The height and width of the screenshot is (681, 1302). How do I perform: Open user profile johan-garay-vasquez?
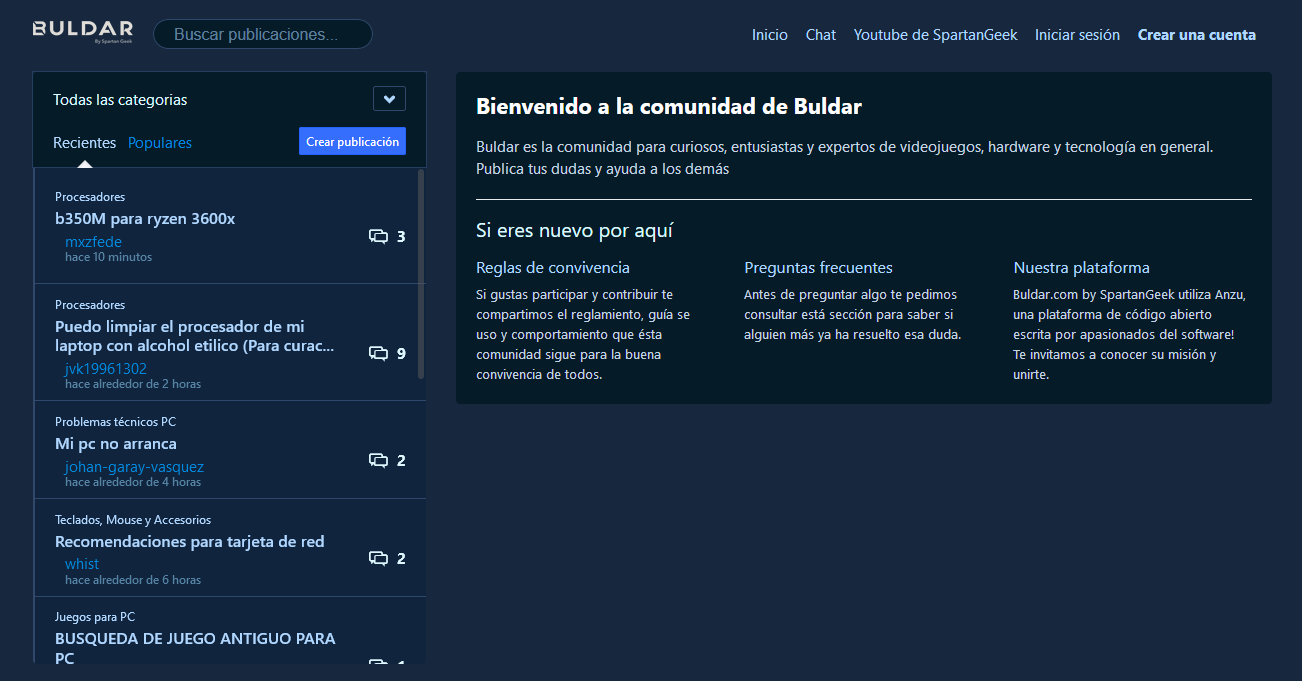click(135, 467)
